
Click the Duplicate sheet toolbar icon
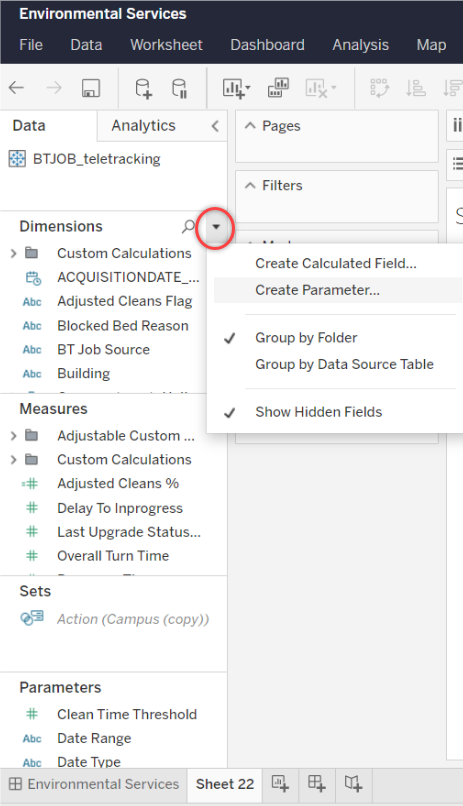(279, 88)
